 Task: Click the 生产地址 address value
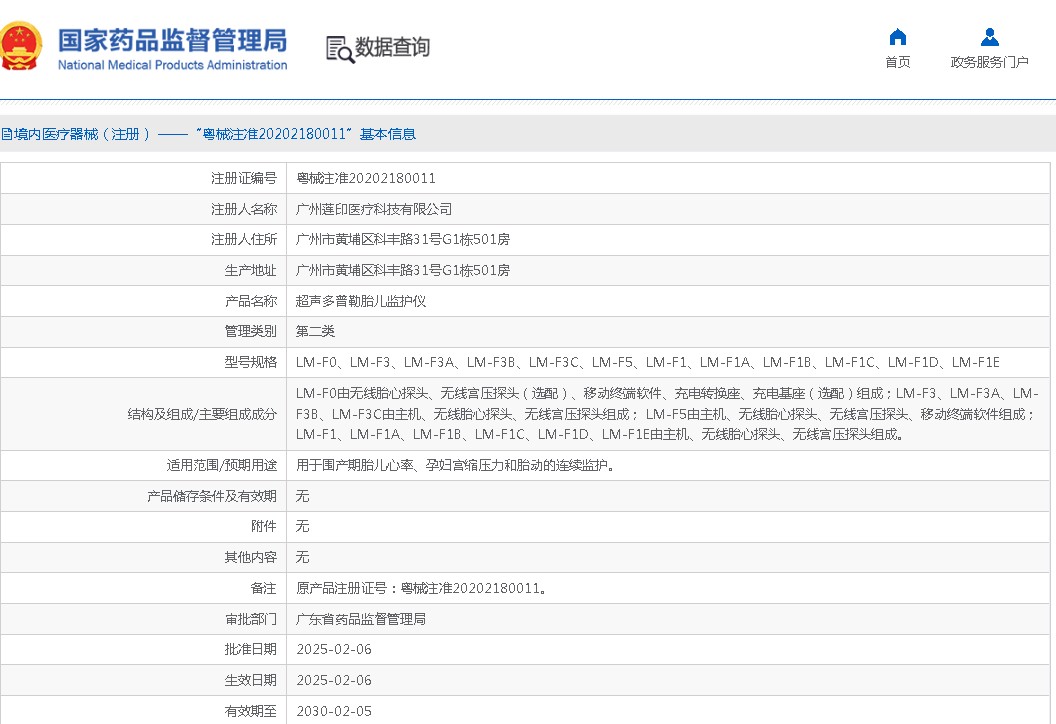point(403,271)
